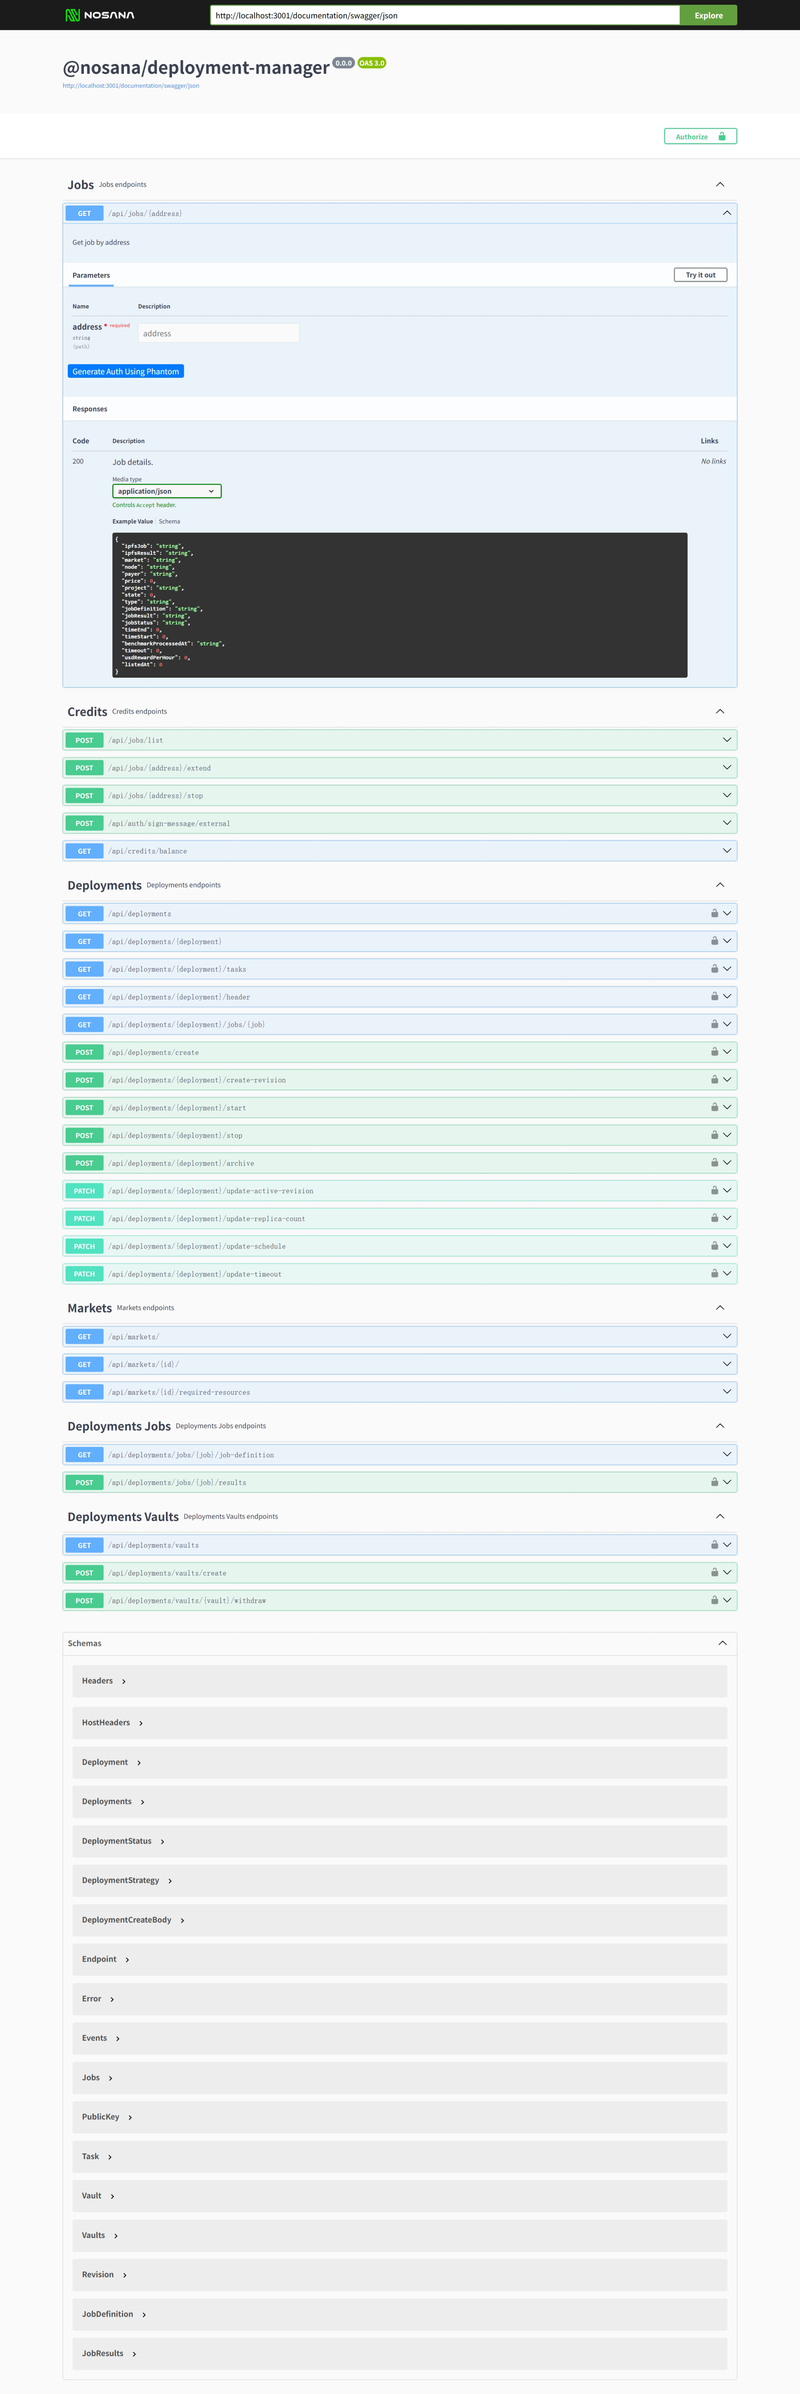Open the application/json media type dropdown

point(166,491)
